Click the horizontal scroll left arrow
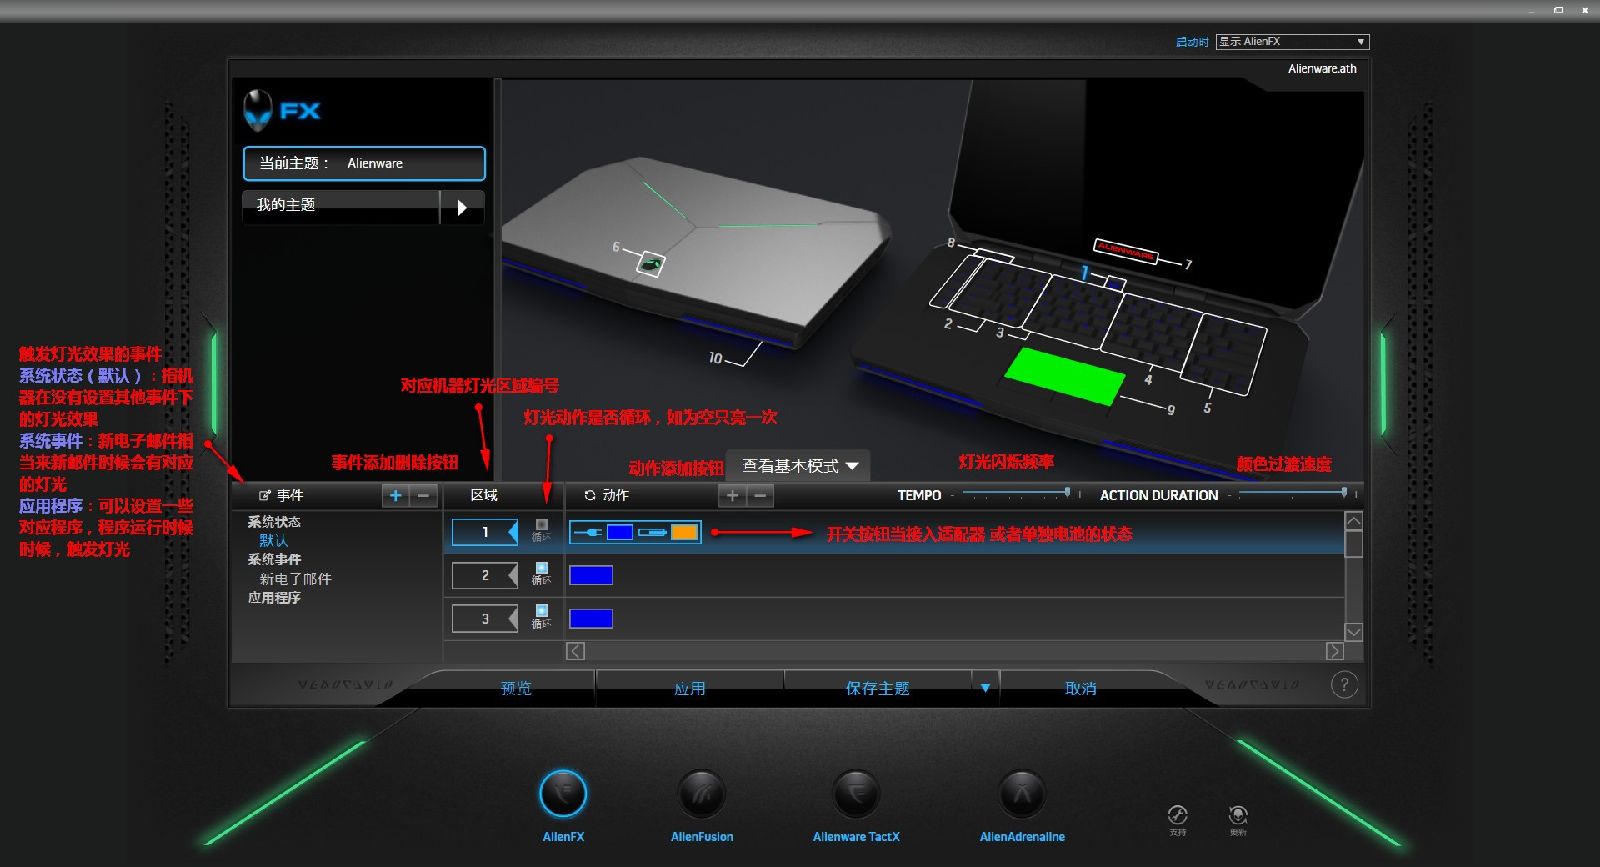The image size is (1600, 867). [575, 651]
